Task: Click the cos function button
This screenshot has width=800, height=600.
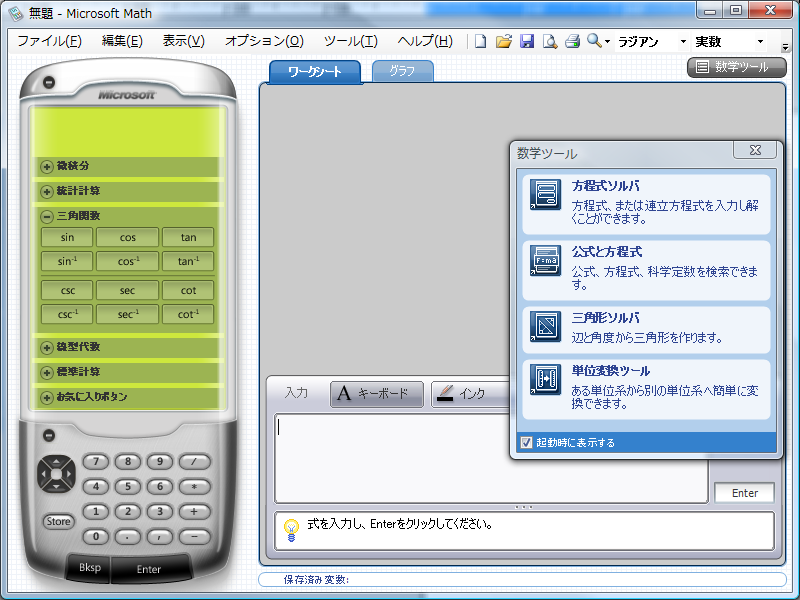Action: [x=128, y=237]
